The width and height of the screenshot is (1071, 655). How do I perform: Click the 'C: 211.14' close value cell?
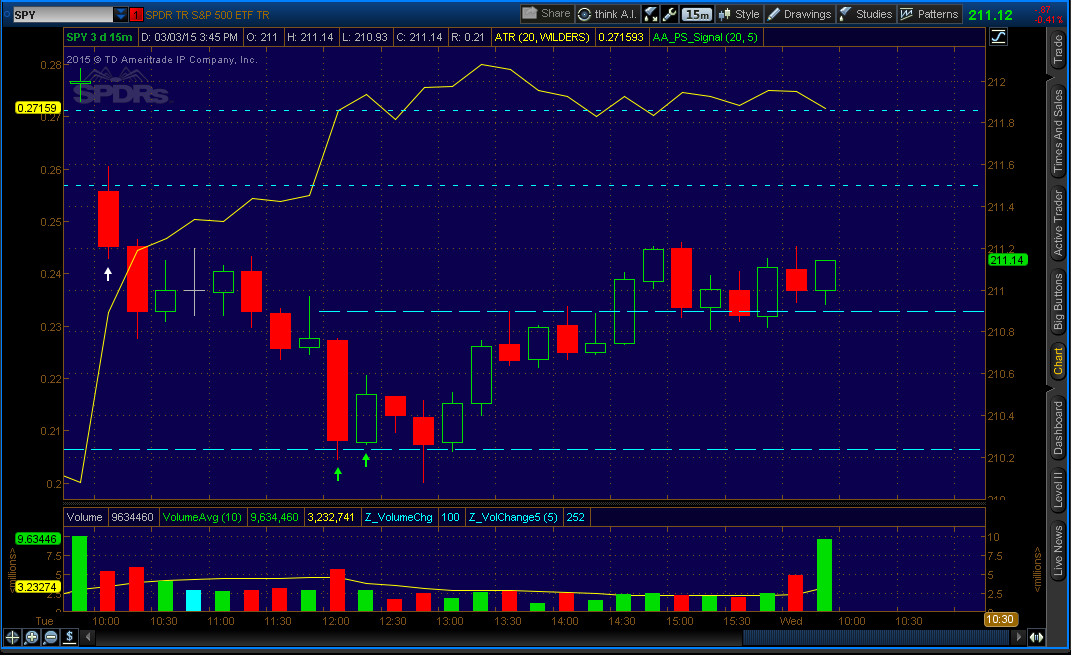419,37
